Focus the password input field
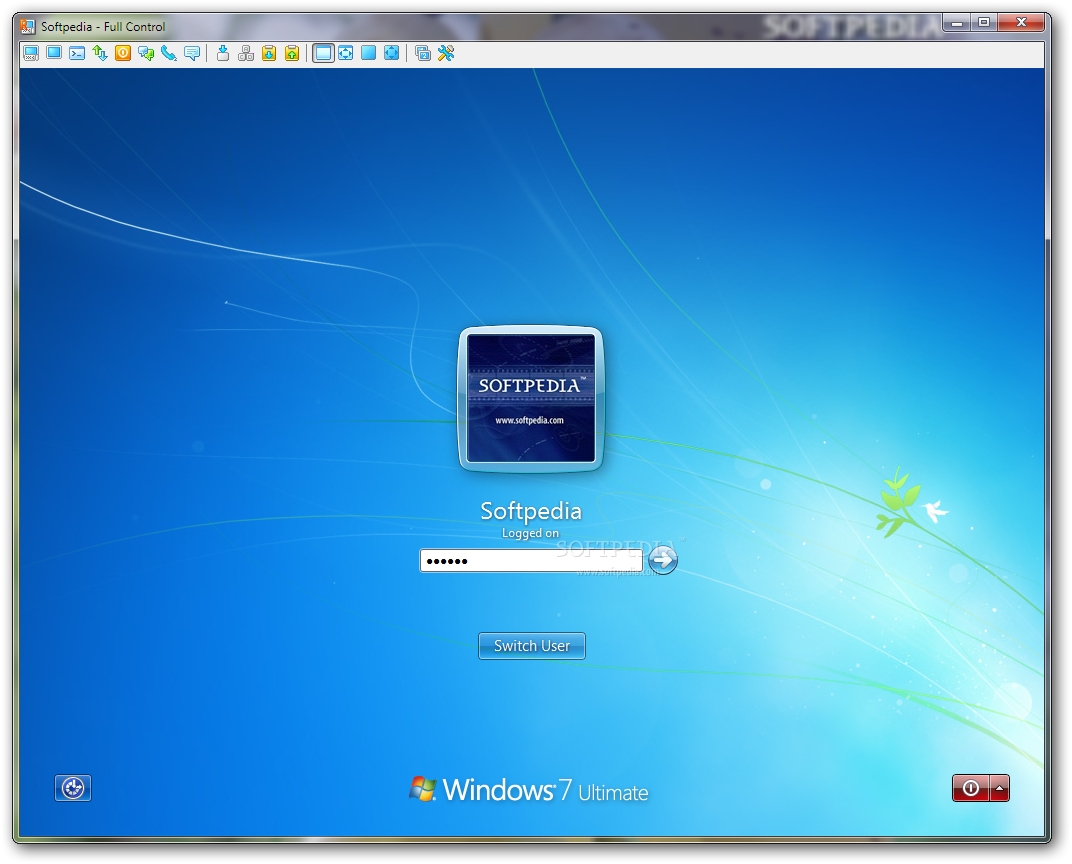Viewport: 1072px width, 864px height. point(531,561)
